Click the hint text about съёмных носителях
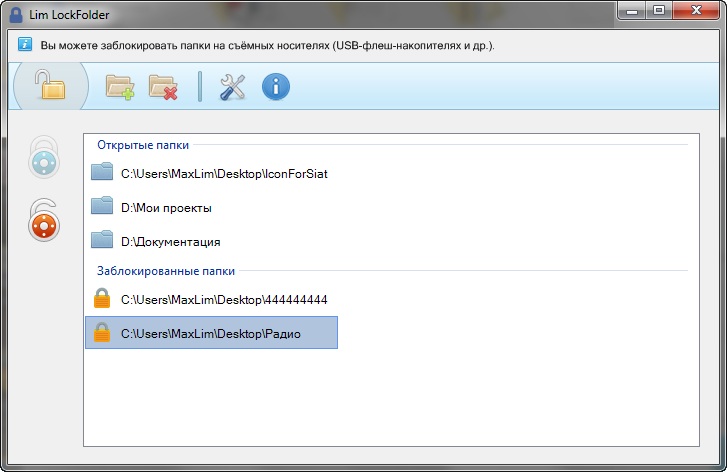 point(267,45)
